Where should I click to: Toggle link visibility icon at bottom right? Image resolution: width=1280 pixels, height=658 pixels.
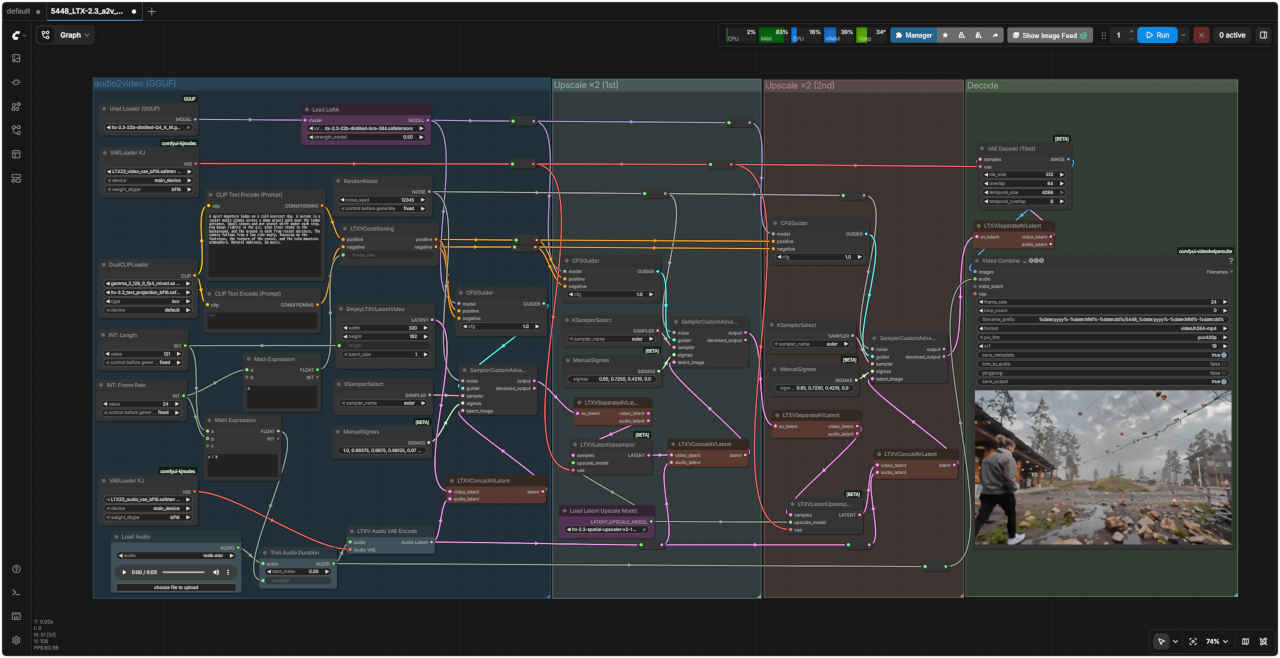(x=1263, y=641)
